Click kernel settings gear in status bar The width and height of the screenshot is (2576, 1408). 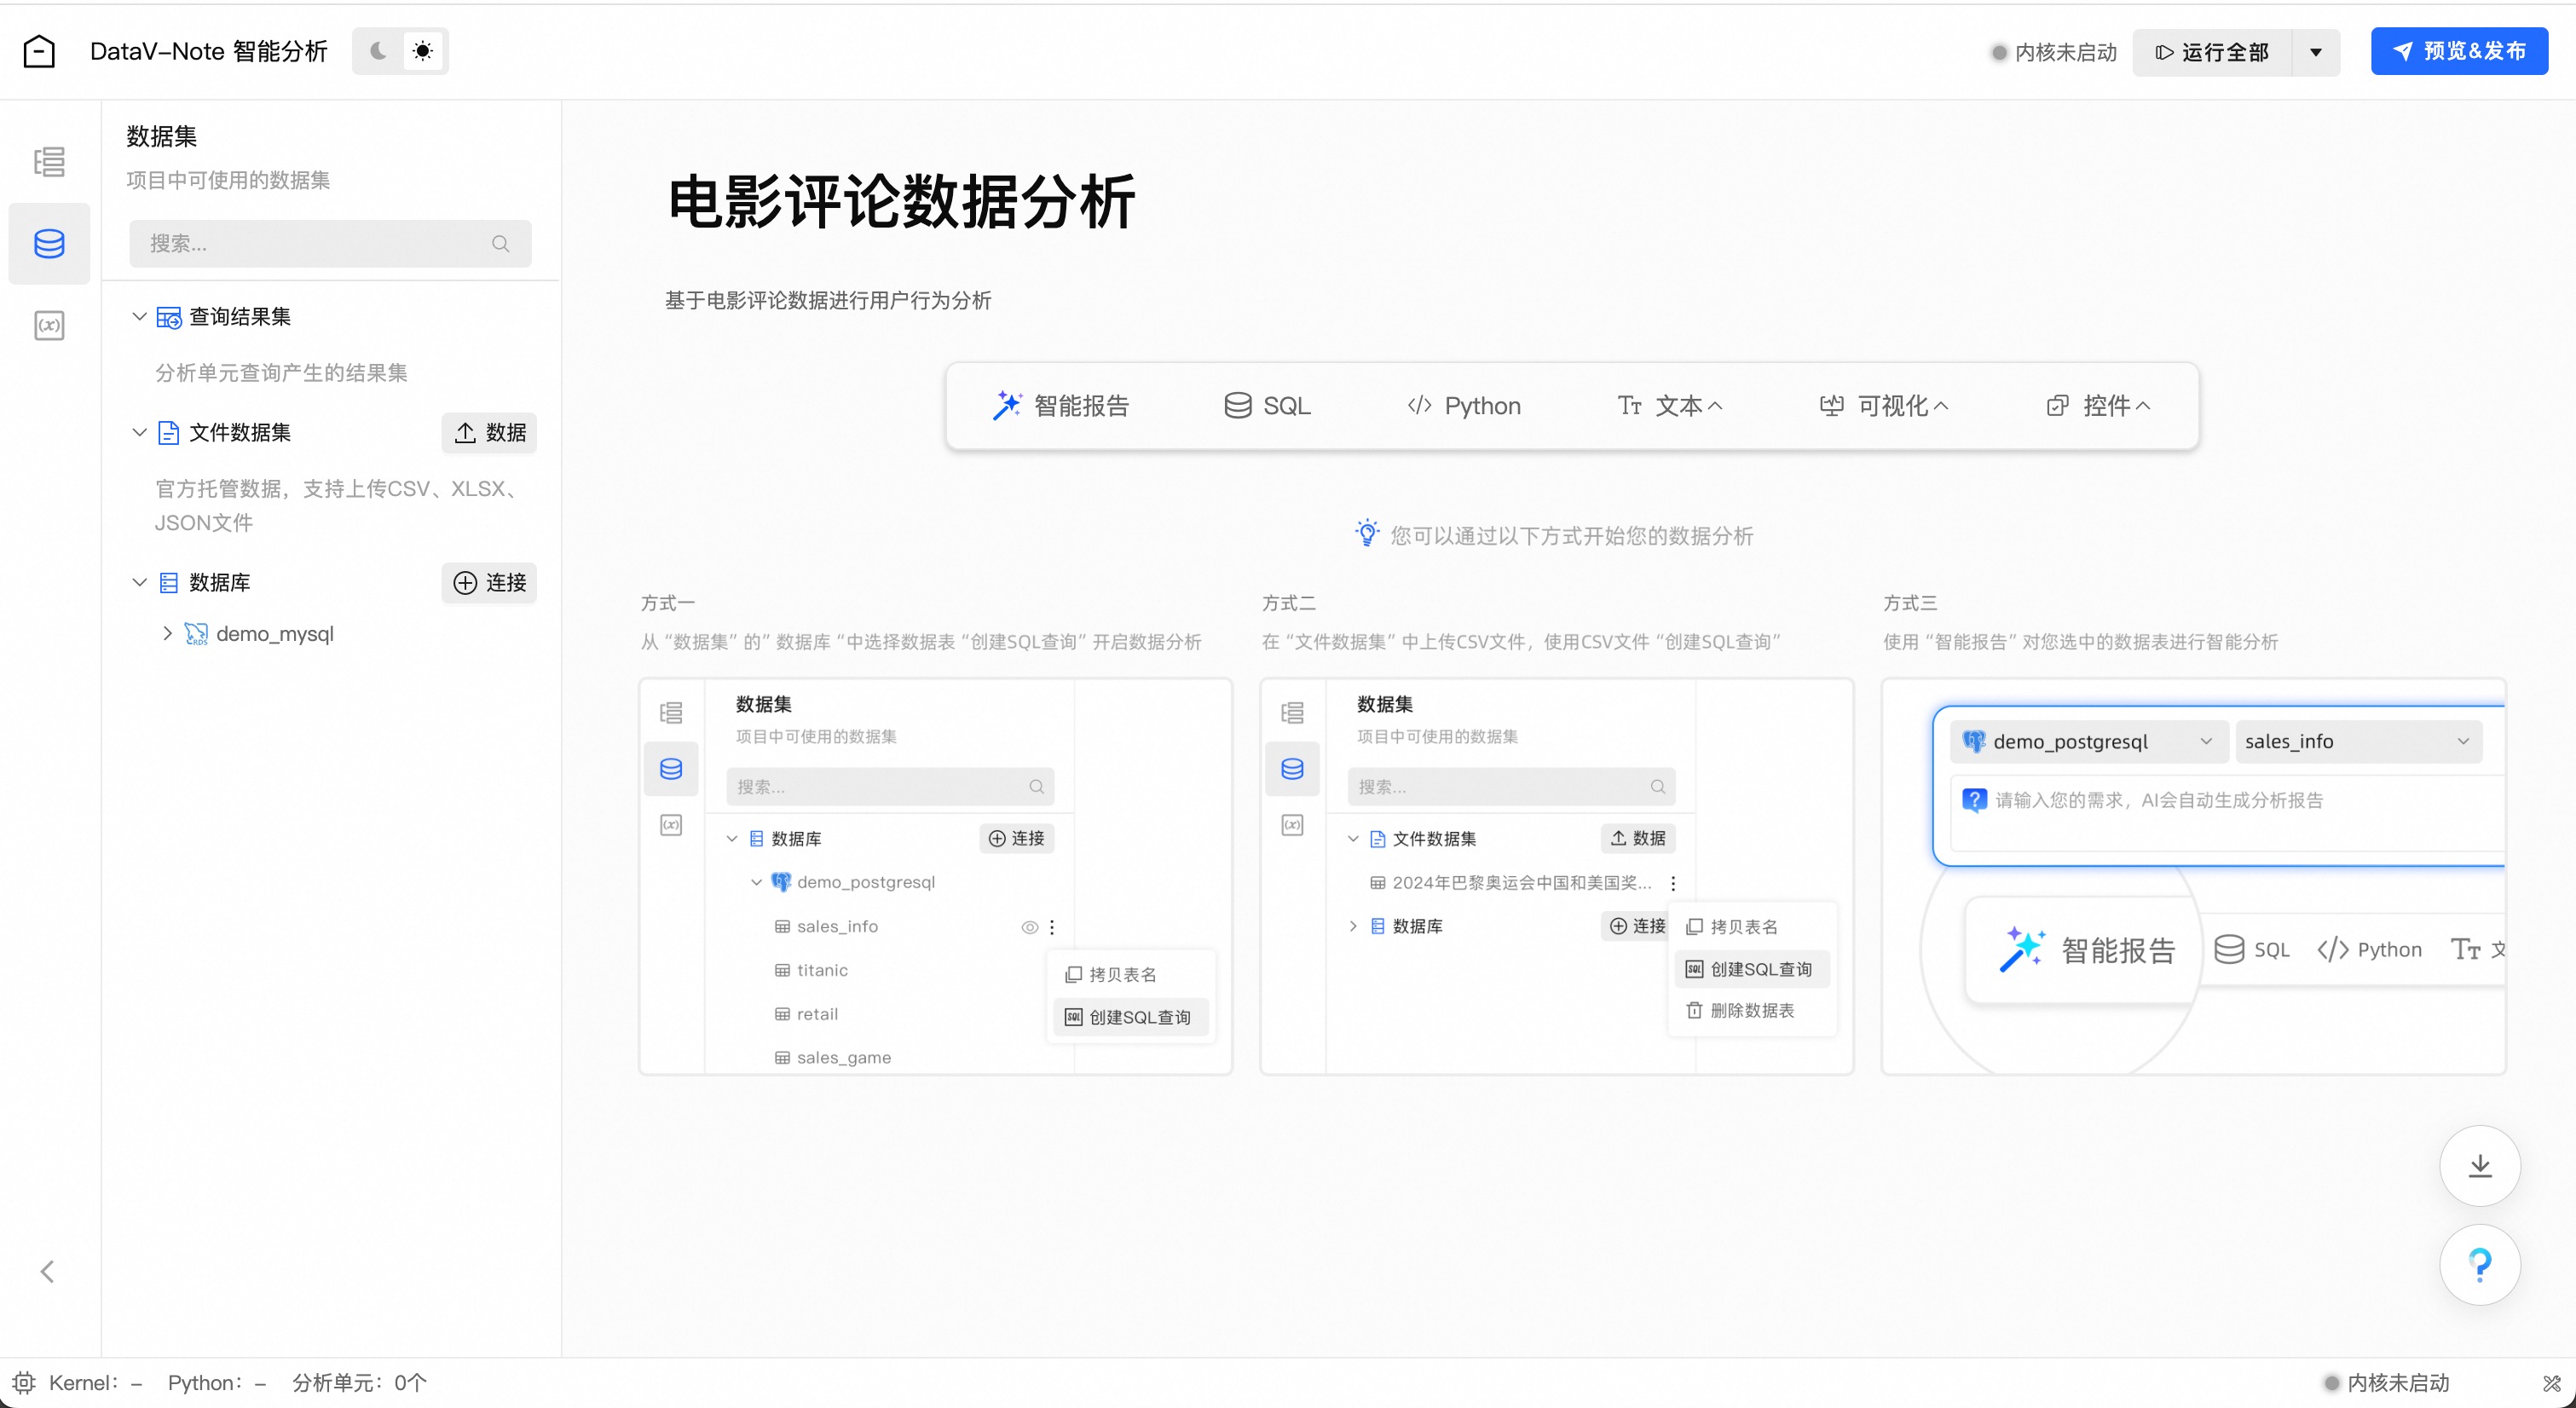coord(24,1382)
